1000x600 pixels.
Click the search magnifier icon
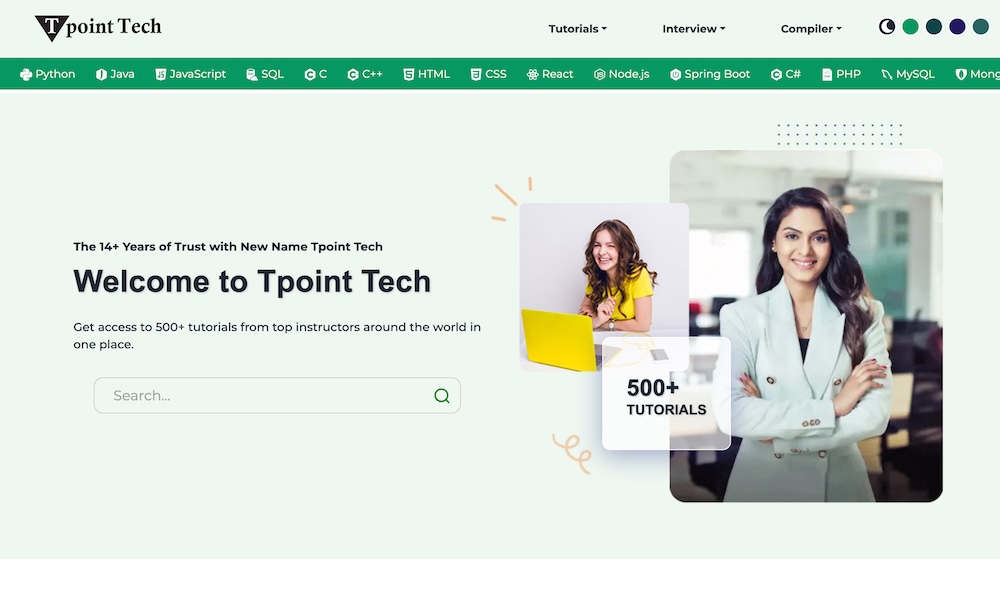[442, 396]
